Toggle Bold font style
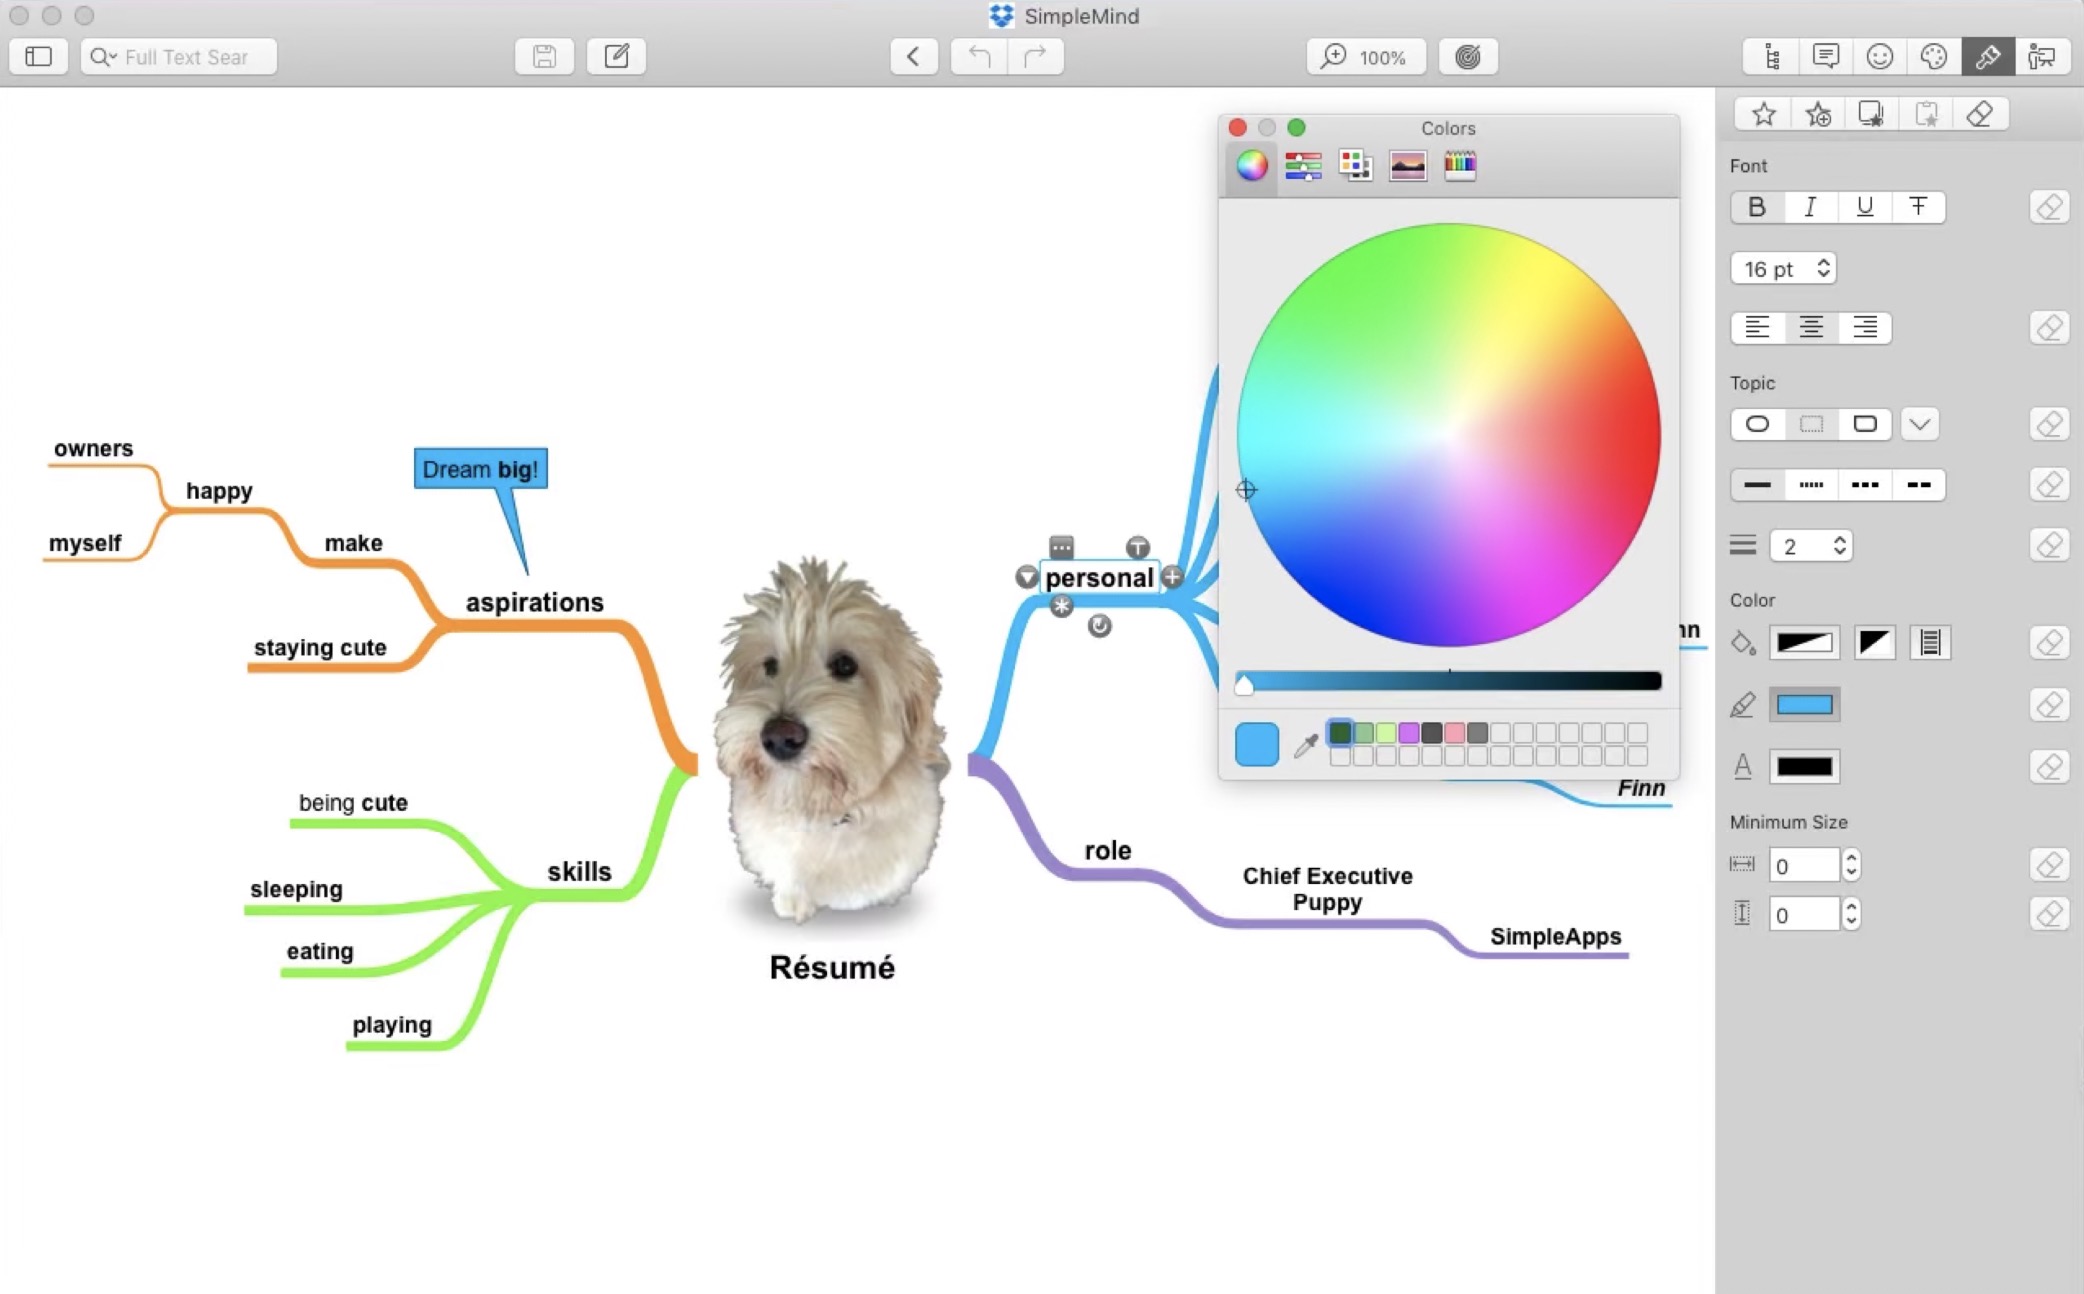Screen dimensions: 2084x1294 [x=1757, y=207]
